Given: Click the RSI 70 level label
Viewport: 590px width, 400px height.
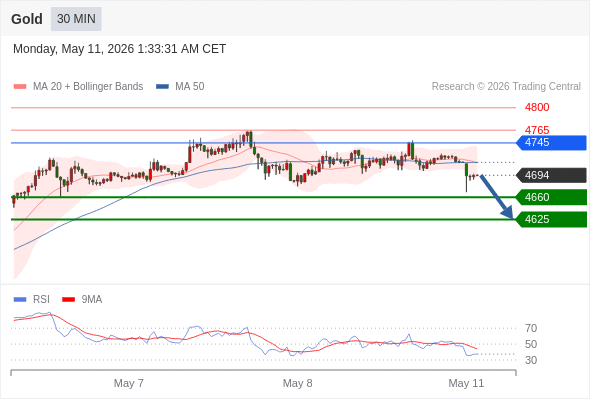Looking at the screenshot, I should click(531, 329).
